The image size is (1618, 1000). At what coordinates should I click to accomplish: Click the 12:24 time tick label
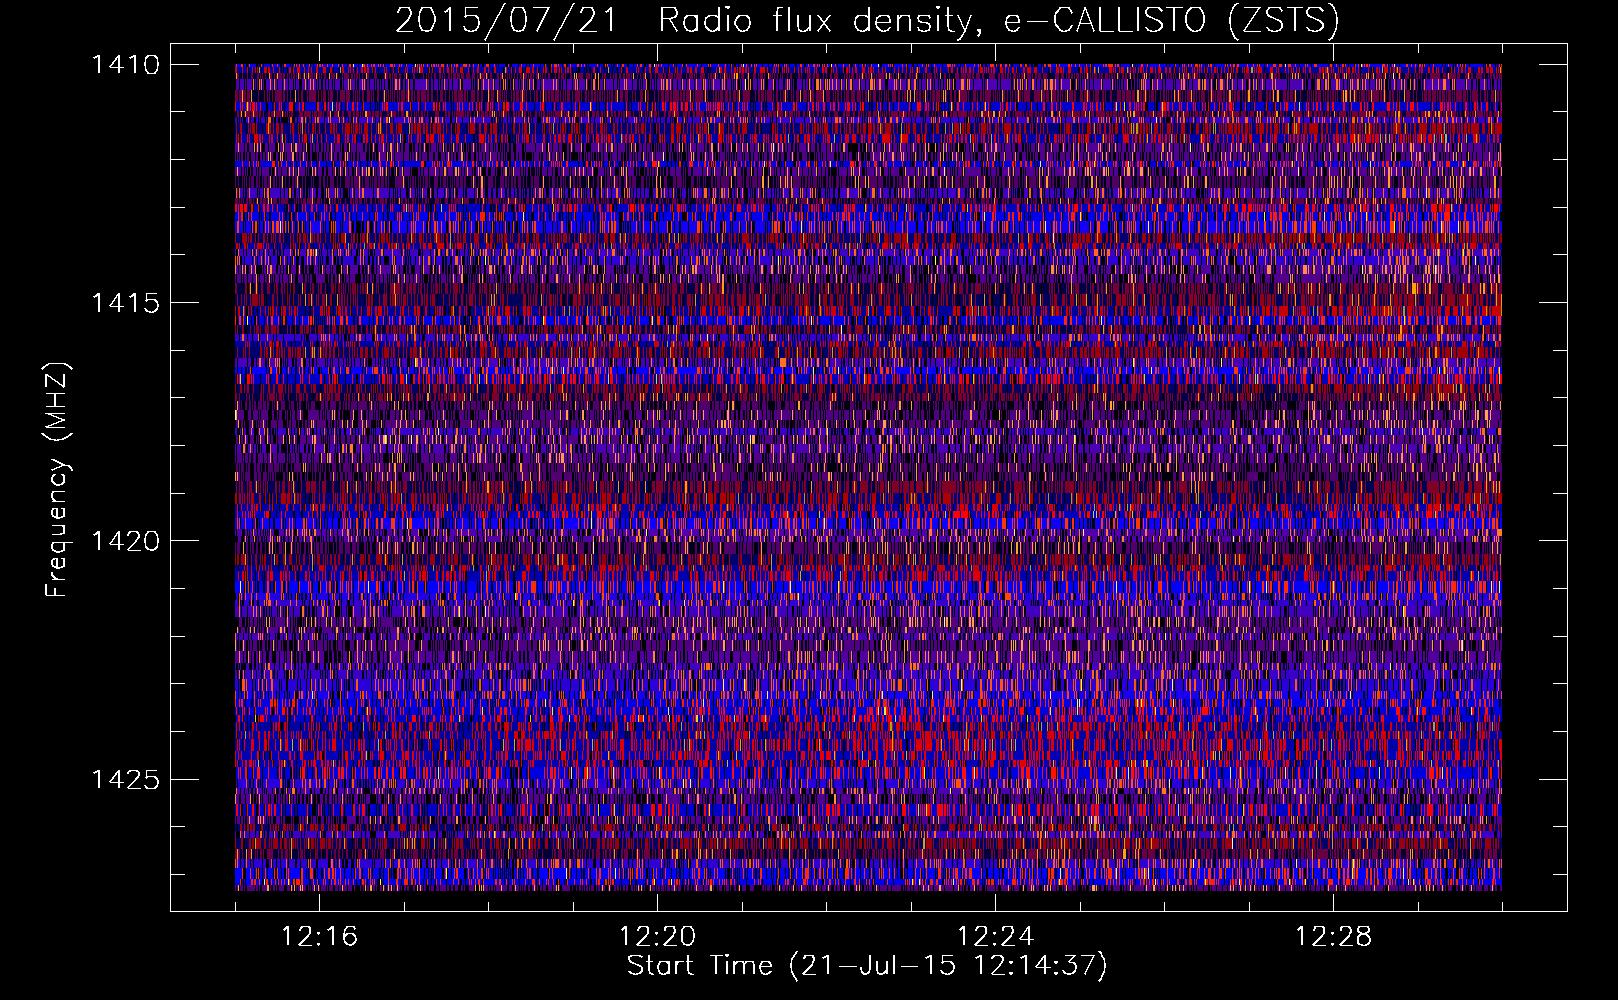(995, 937)
